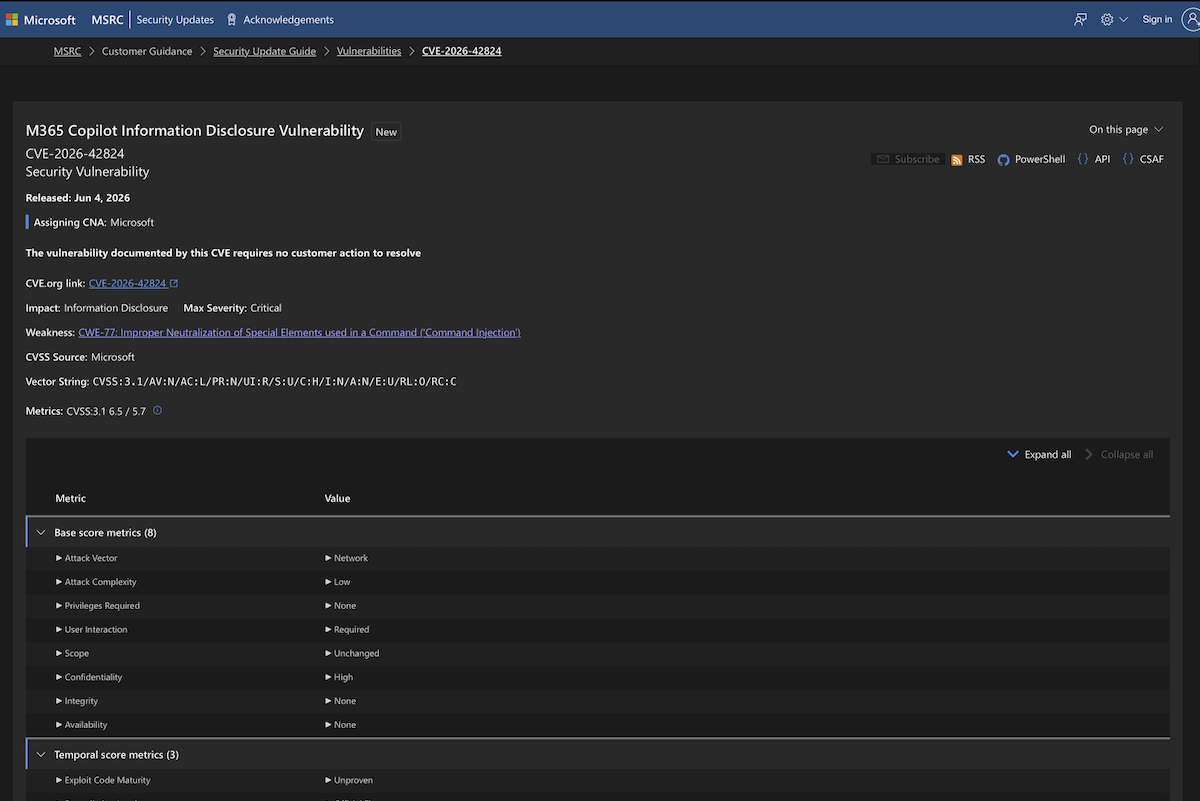Expand the Attack Vector row
1200x801 pixels.
coord(86,558)
